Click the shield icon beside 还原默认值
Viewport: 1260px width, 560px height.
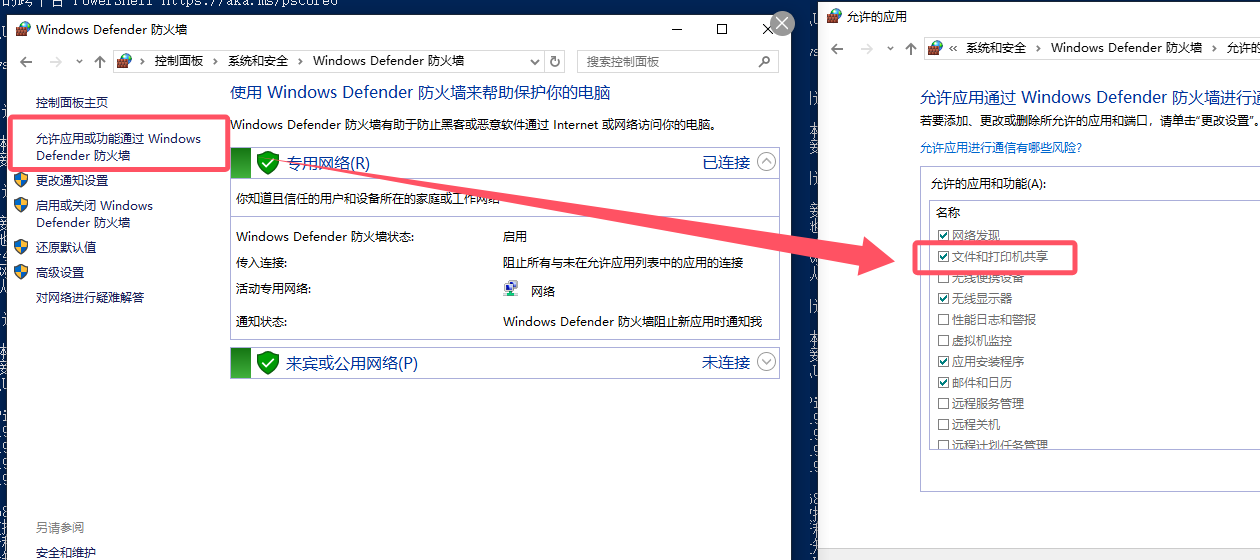[21, 247]
